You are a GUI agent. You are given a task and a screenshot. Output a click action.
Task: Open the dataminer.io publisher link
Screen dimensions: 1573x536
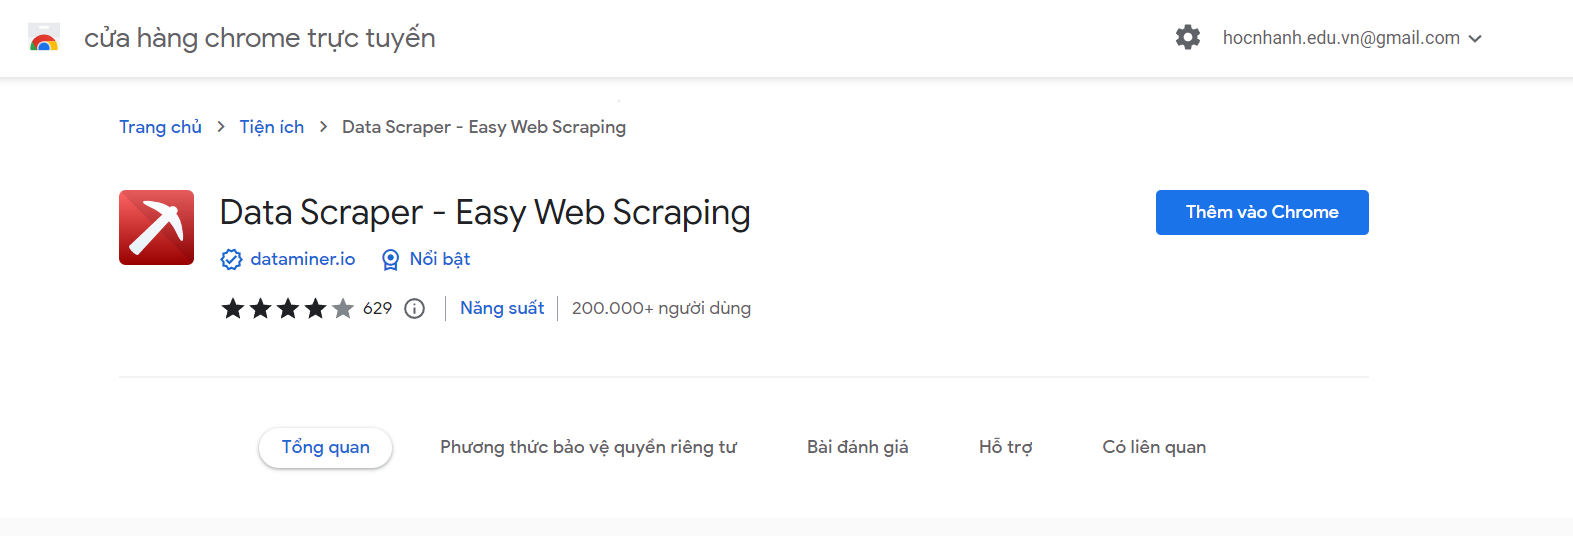(302, 259)
